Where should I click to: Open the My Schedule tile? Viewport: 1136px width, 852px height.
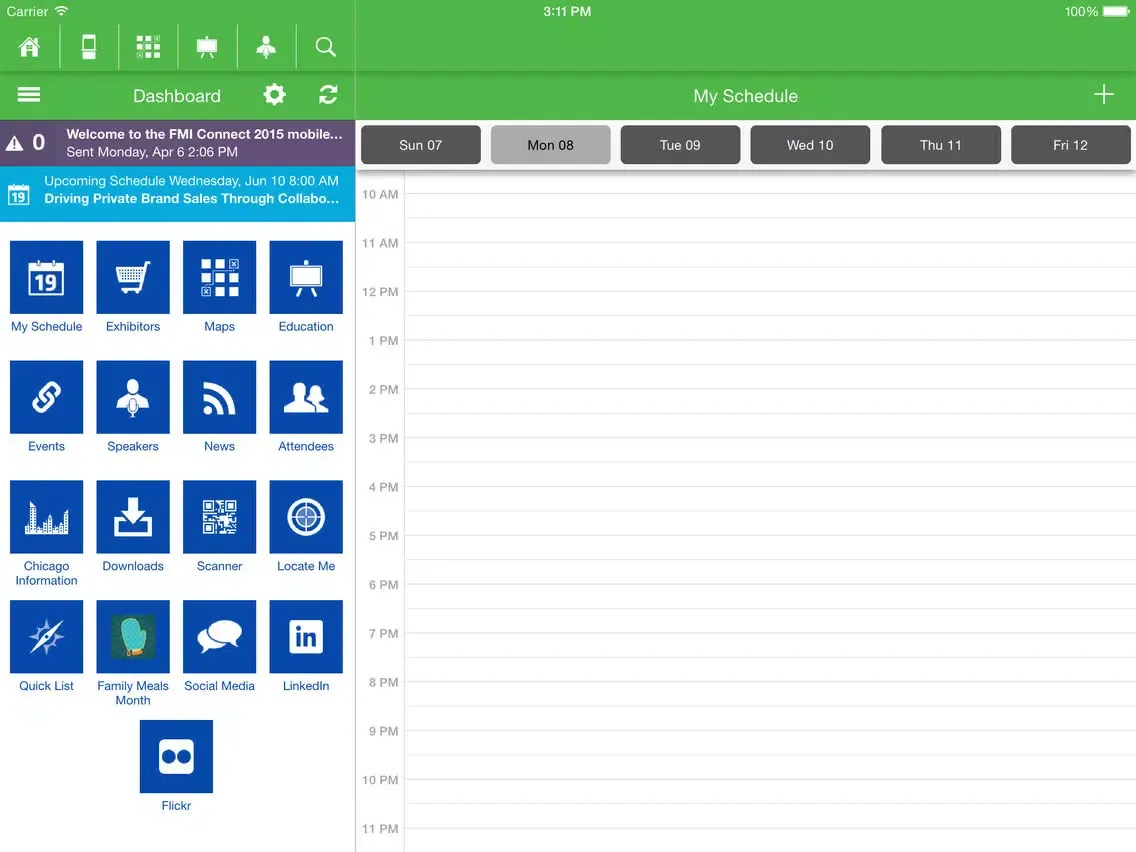pos(46,277)
